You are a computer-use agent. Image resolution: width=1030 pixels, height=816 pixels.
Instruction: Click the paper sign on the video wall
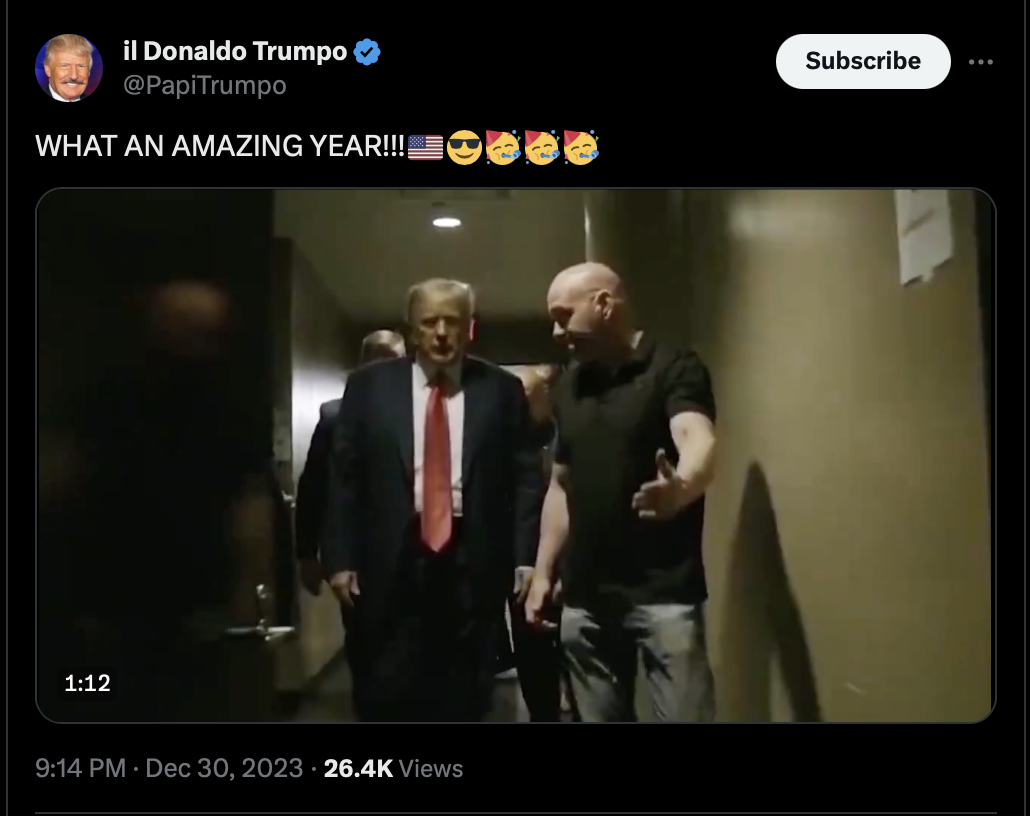(925, 235)
